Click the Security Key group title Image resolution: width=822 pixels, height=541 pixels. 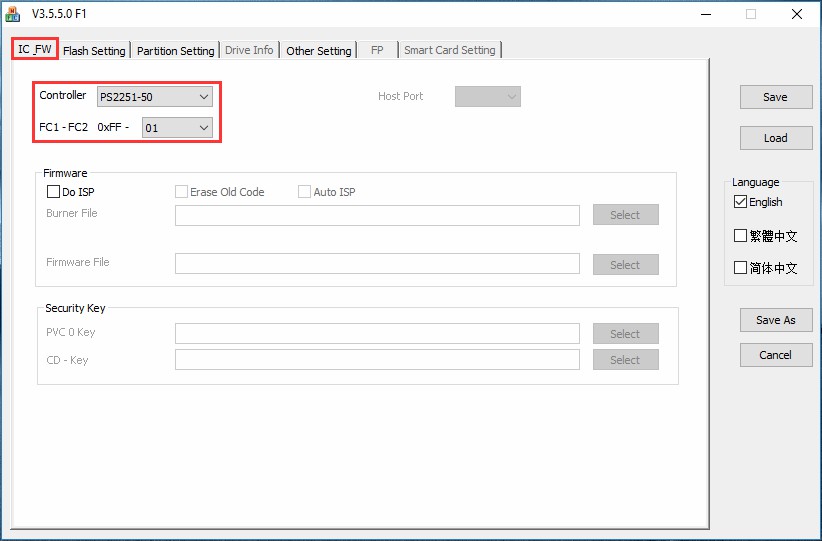pos(75,308)
